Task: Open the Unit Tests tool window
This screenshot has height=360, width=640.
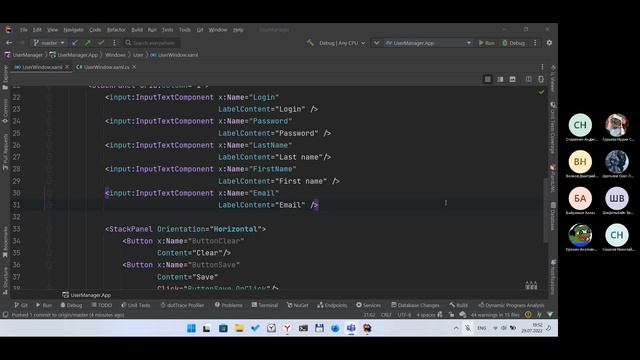Action: [x=136, y=305]
